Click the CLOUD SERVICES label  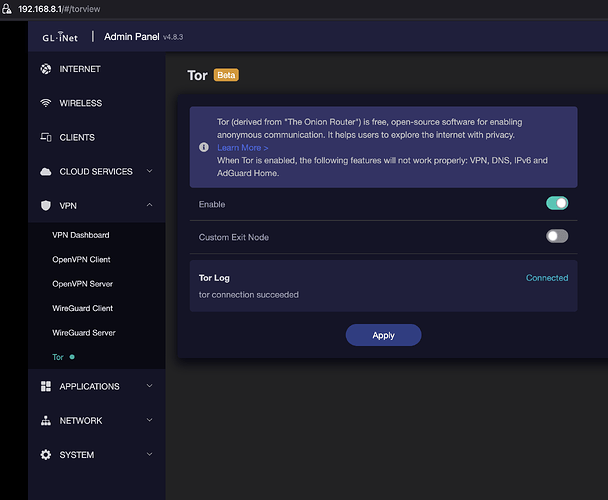[x=96, y=171]
